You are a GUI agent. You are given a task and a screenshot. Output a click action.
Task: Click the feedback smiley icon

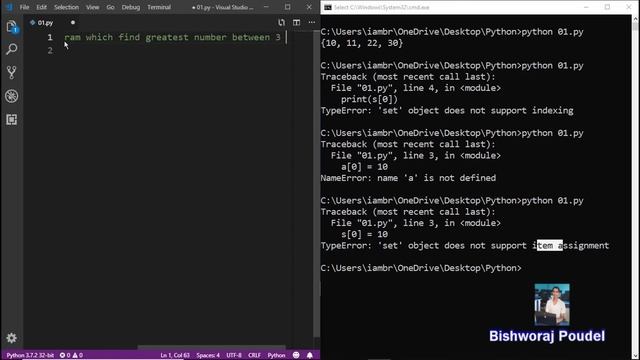[x=296, y=355]
